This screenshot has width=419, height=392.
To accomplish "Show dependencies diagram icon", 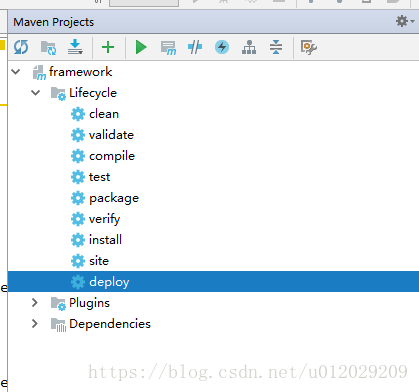I will (249, 47).
